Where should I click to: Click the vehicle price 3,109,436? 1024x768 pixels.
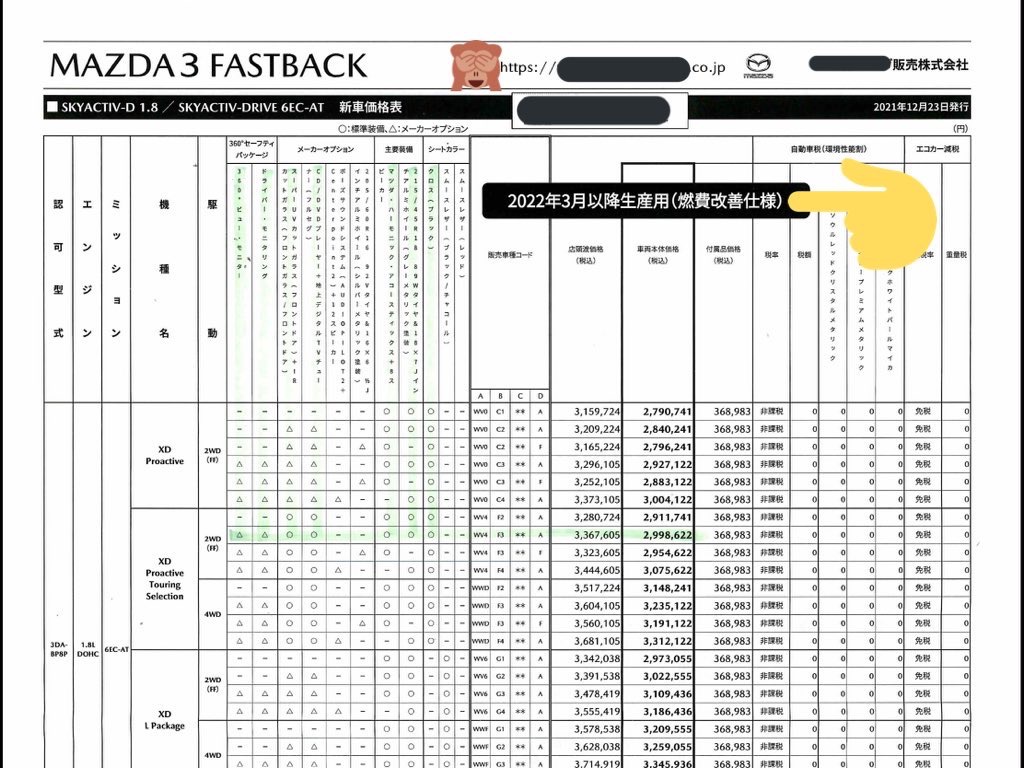tap(667, 694)
